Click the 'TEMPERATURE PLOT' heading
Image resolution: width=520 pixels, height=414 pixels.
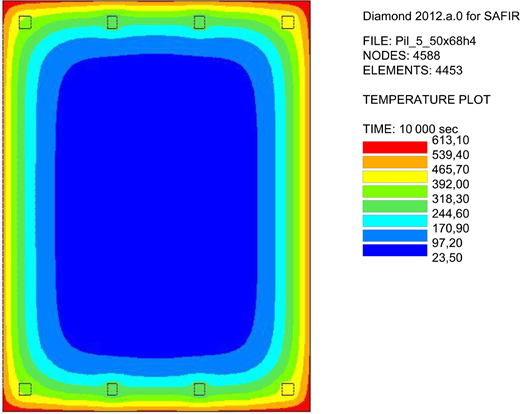[426, 100]
